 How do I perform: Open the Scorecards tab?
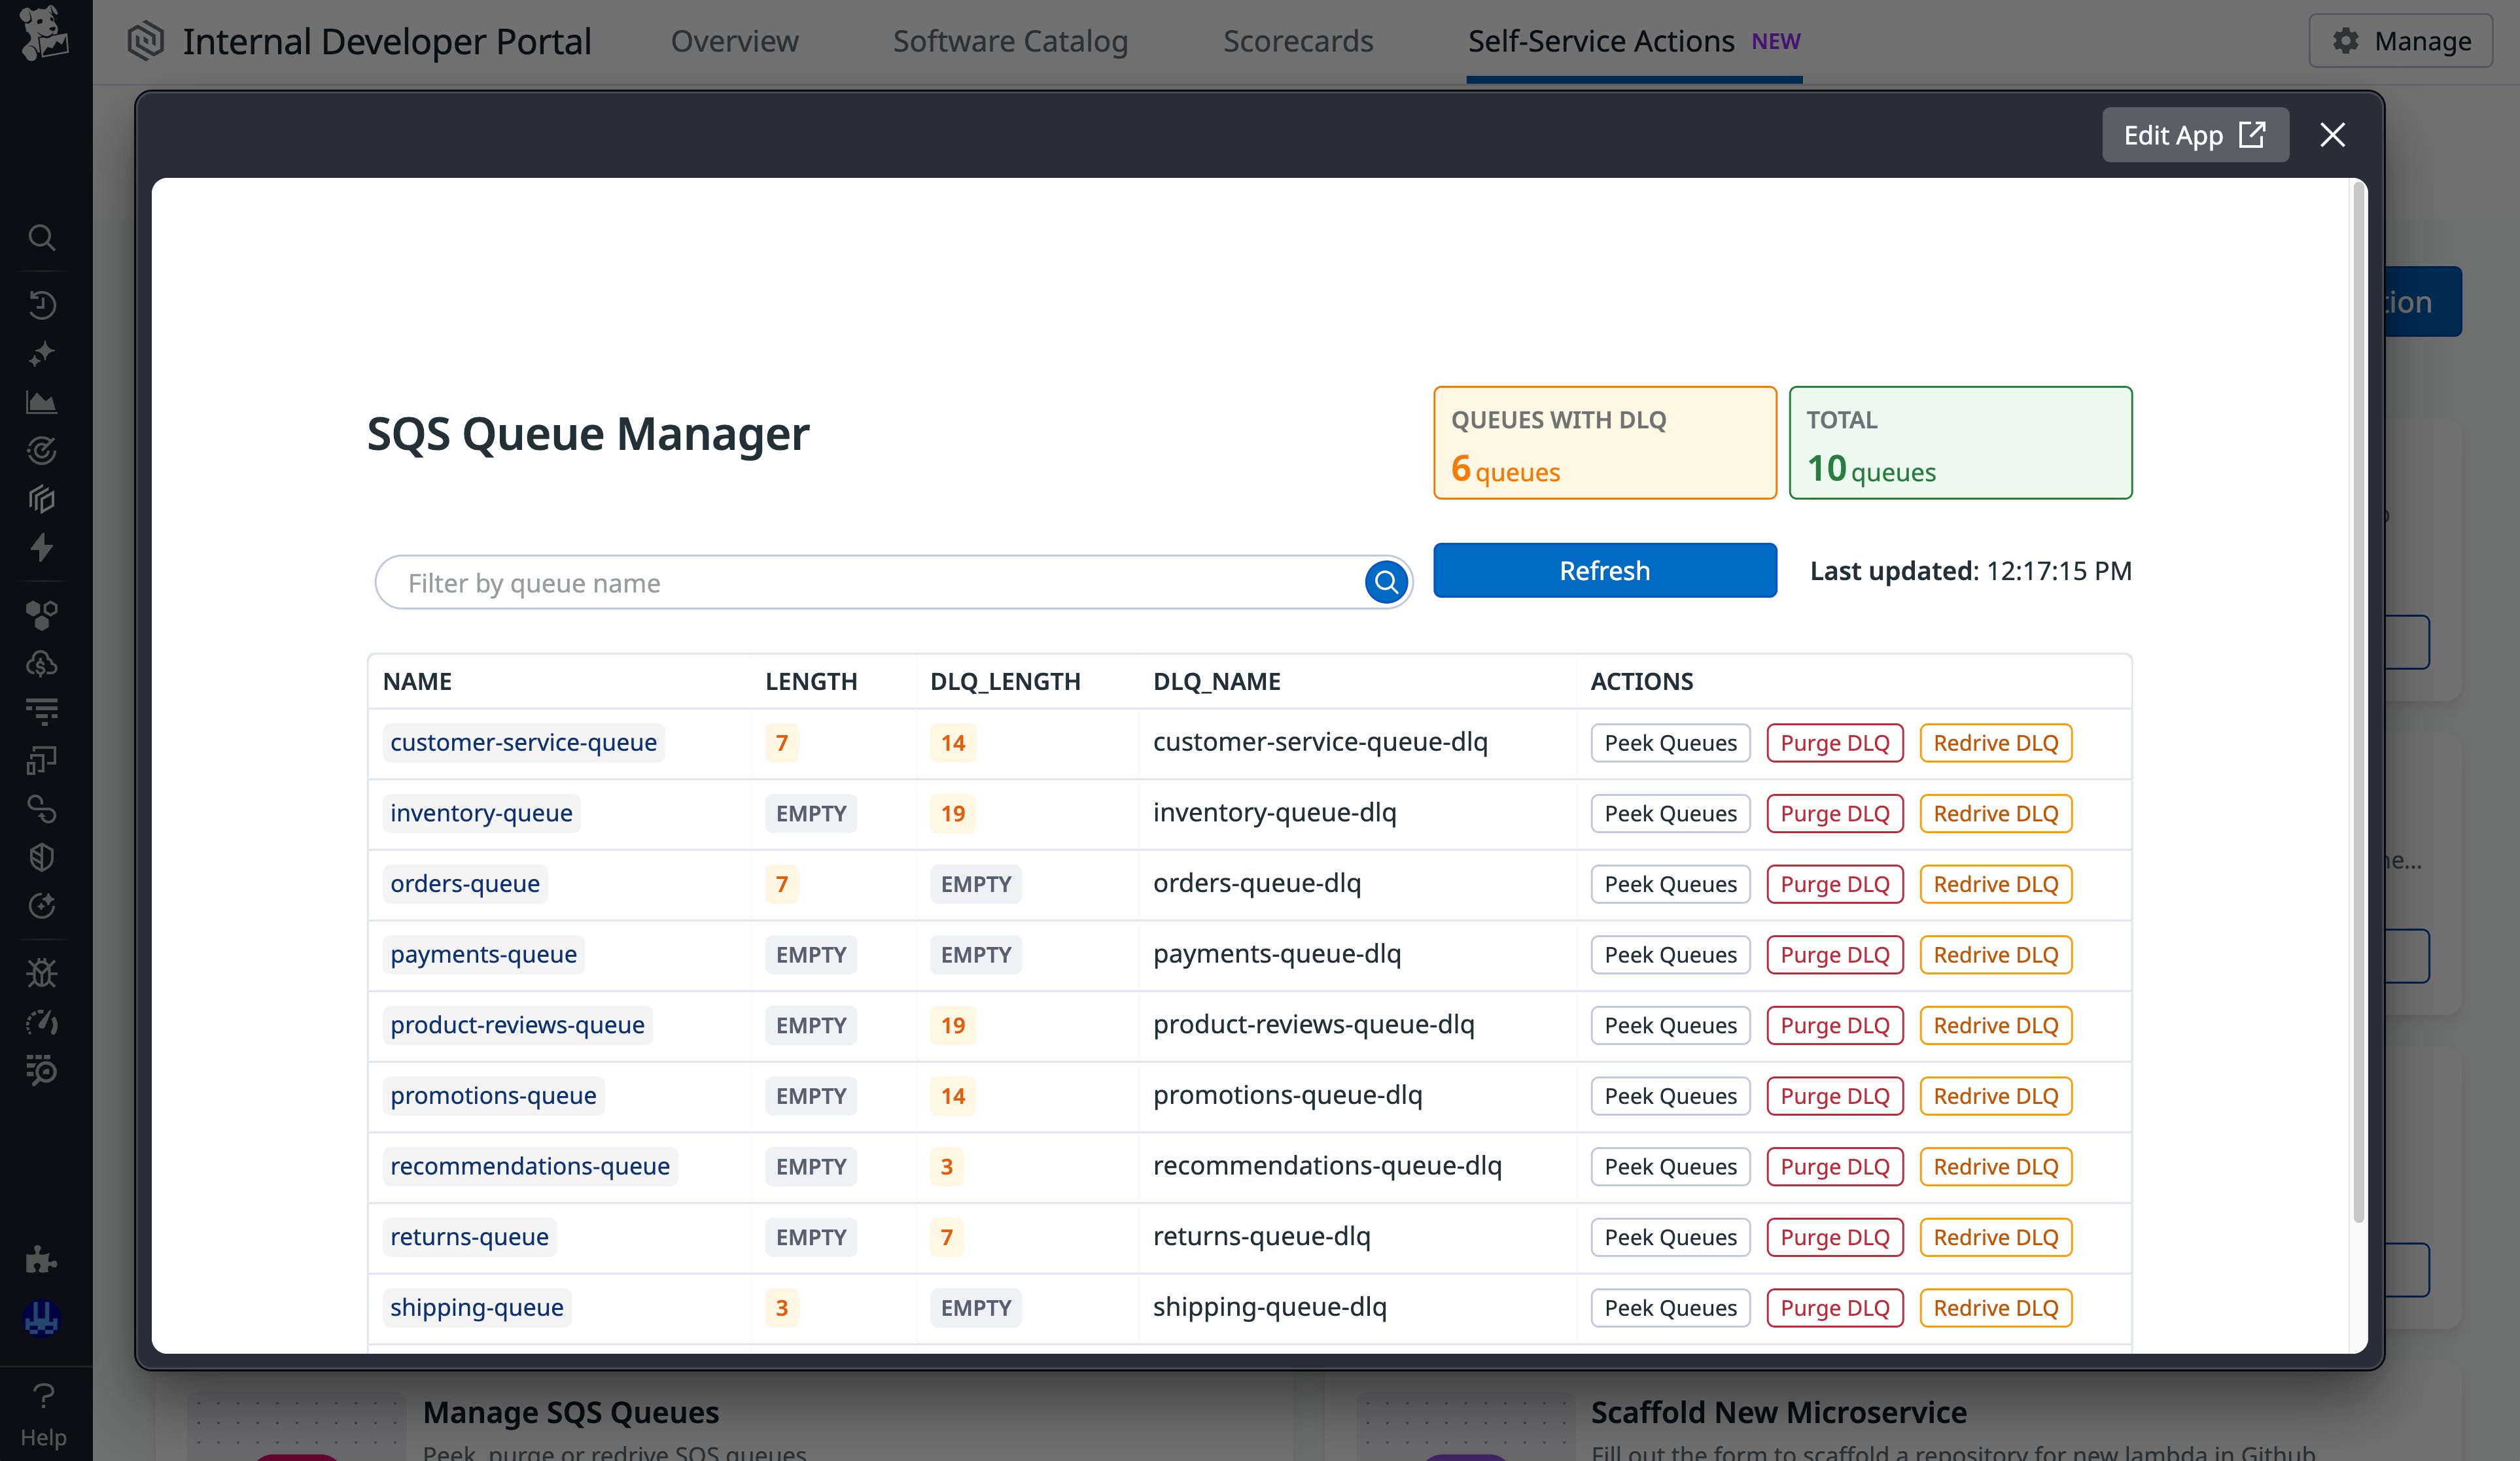[1298, 42]
